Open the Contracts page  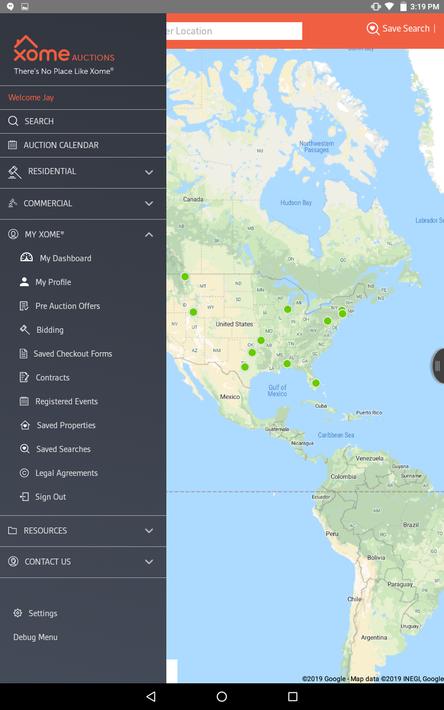pos(53,378)
